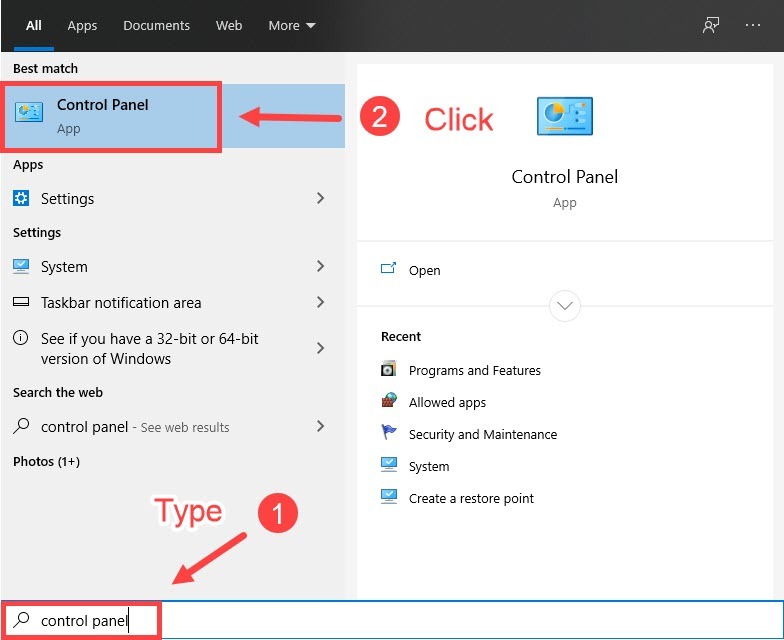Screen dimensions: 784x640
Task: Click the Security and Maintenance flag icon
Action: pyautogui.click(x=388, y=432)
